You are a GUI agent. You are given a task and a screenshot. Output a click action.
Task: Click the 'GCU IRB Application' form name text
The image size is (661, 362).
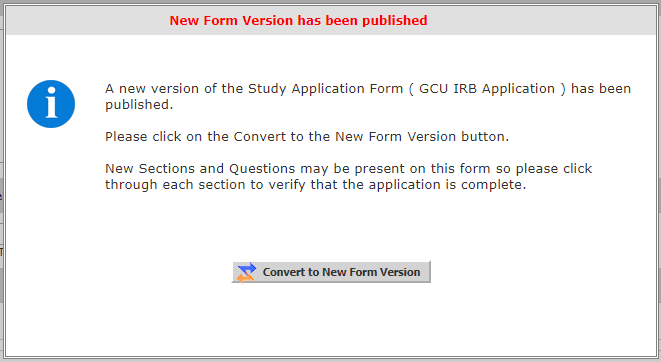pyautogui.click(x=487, y=88)
